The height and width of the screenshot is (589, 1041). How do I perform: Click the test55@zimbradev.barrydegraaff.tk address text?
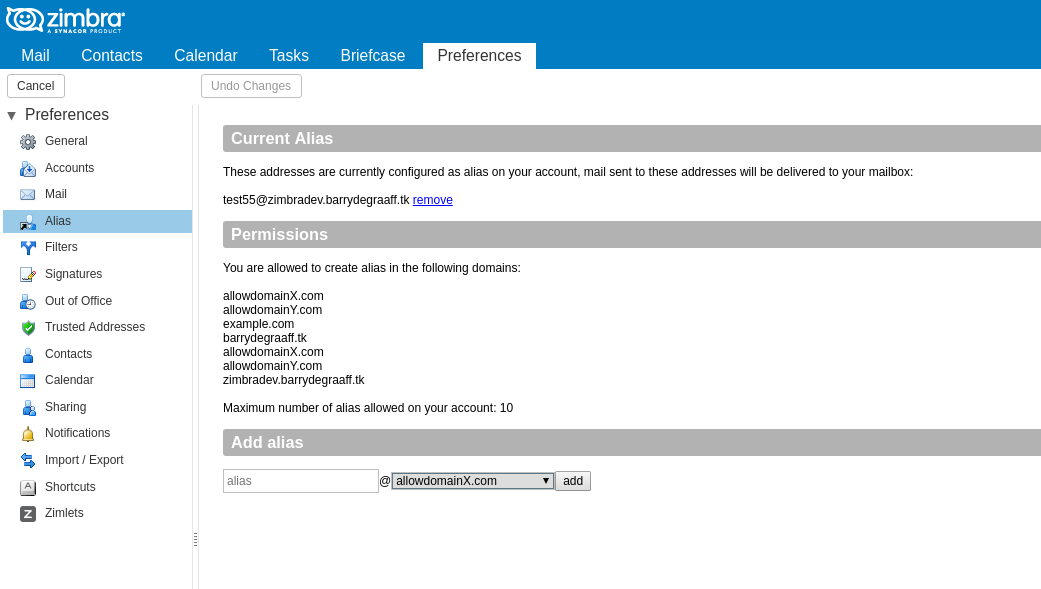point(316,200)
